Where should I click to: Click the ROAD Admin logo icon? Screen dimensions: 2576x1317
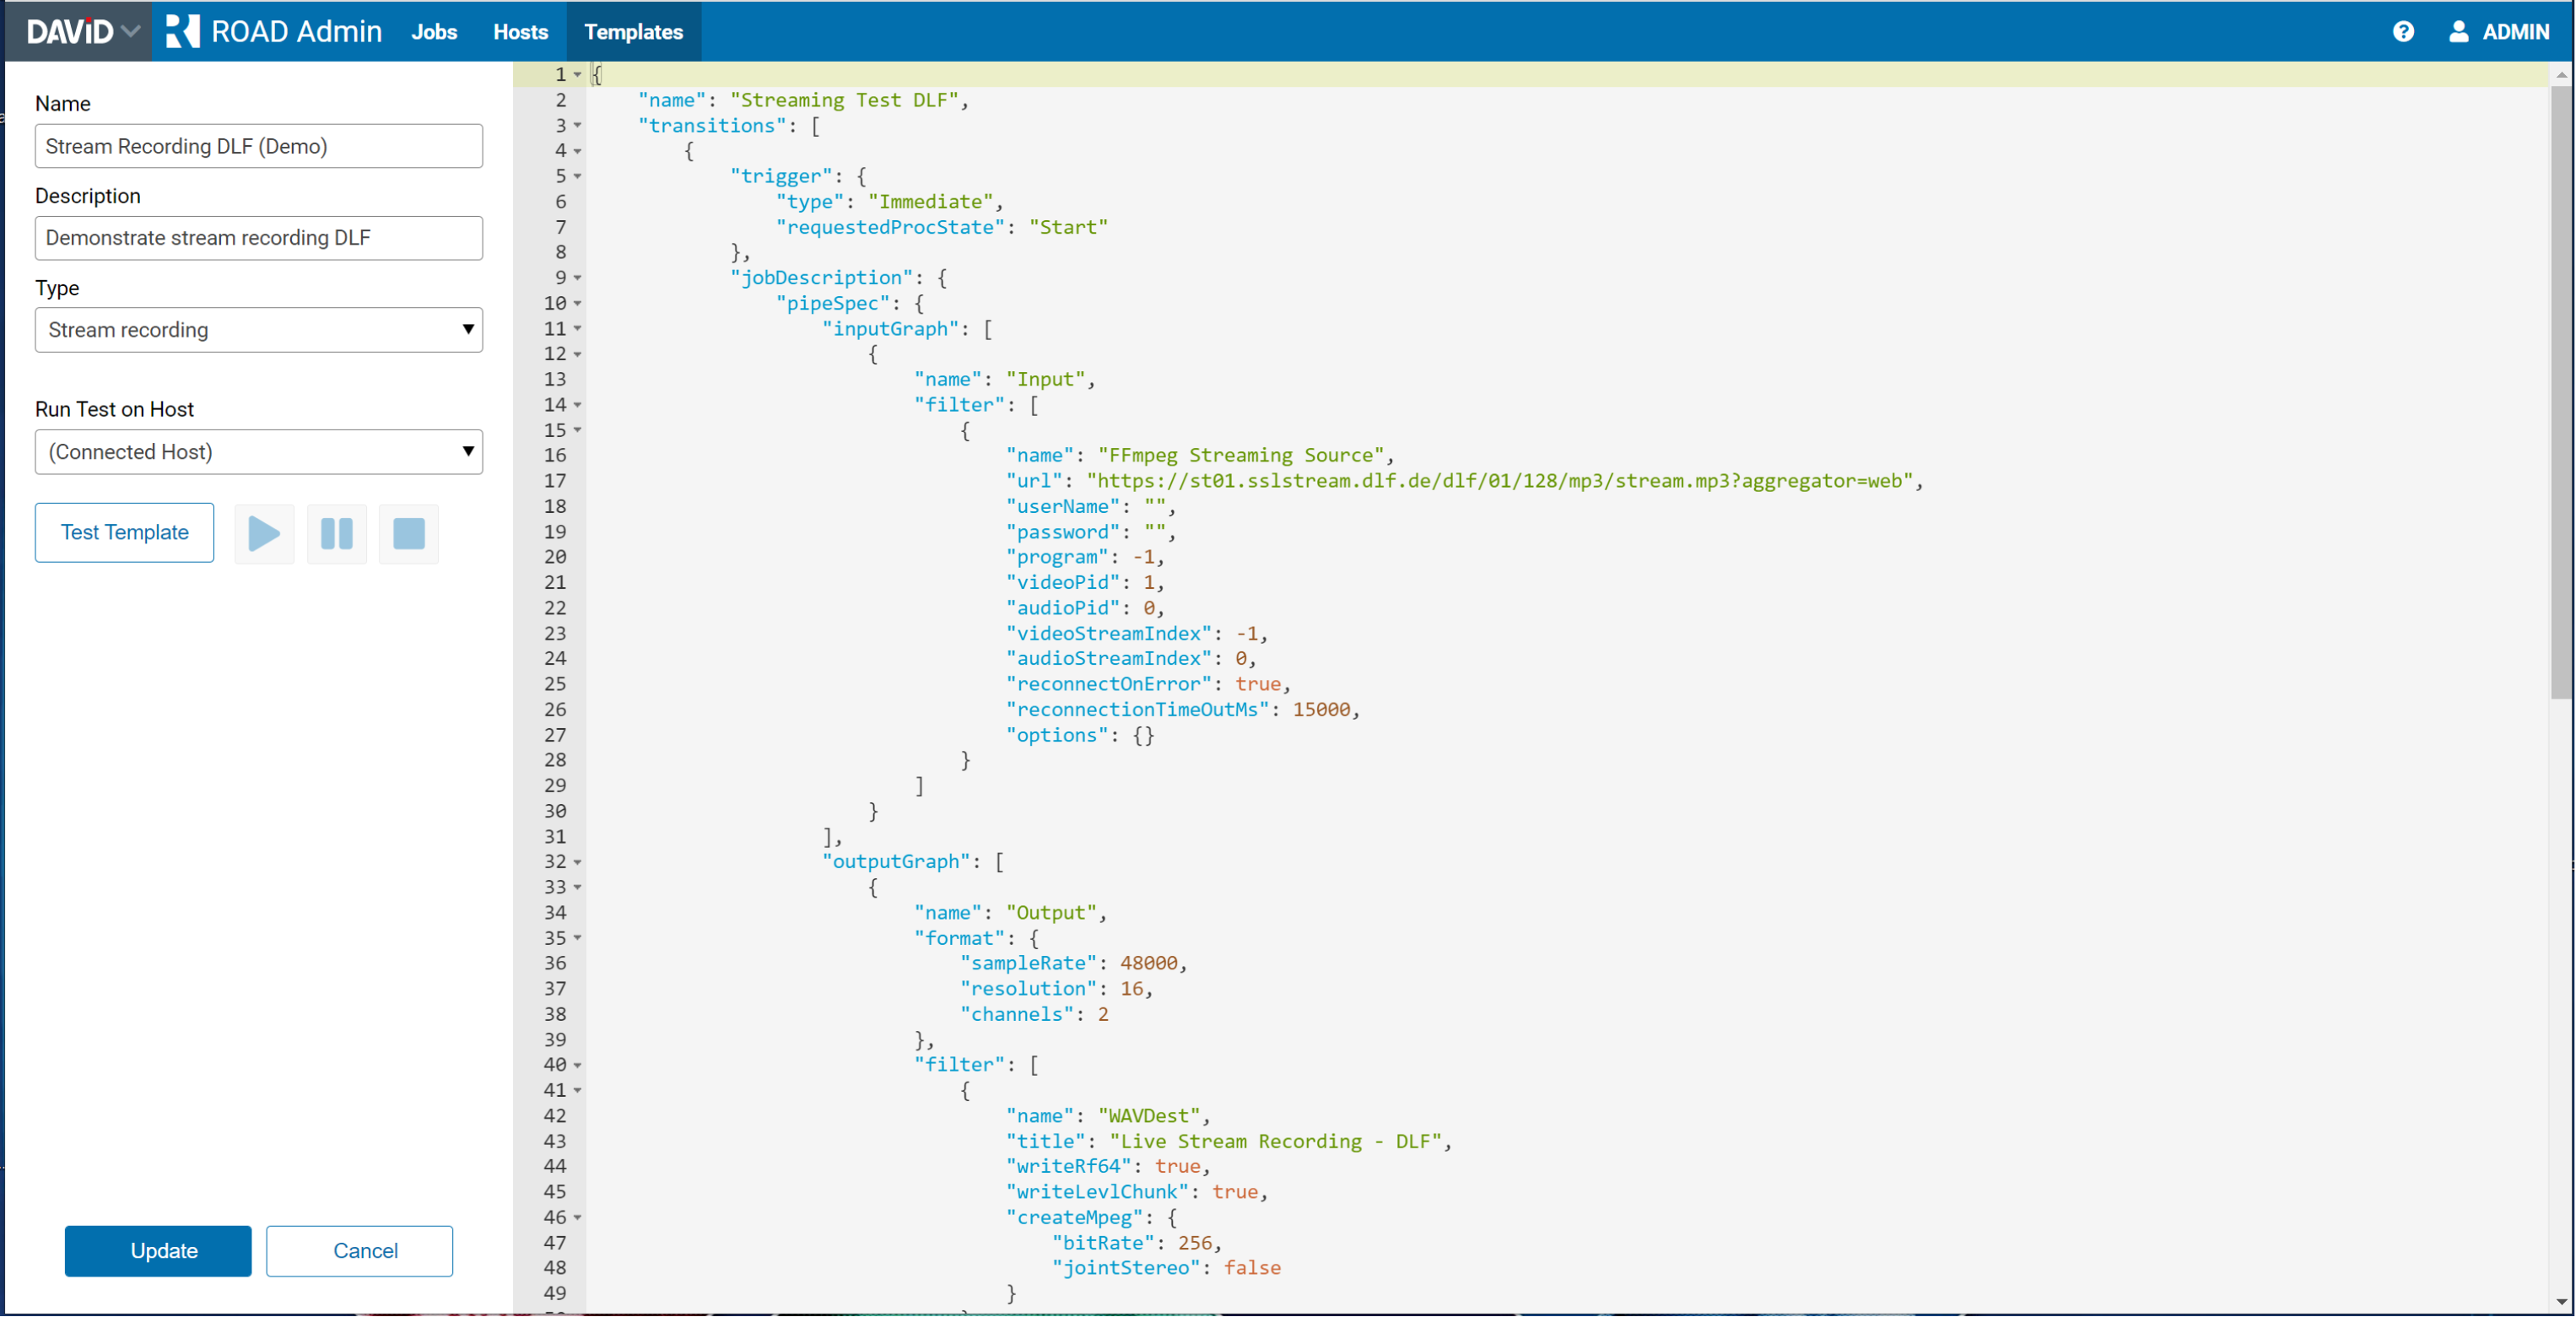tap(182, 32)
